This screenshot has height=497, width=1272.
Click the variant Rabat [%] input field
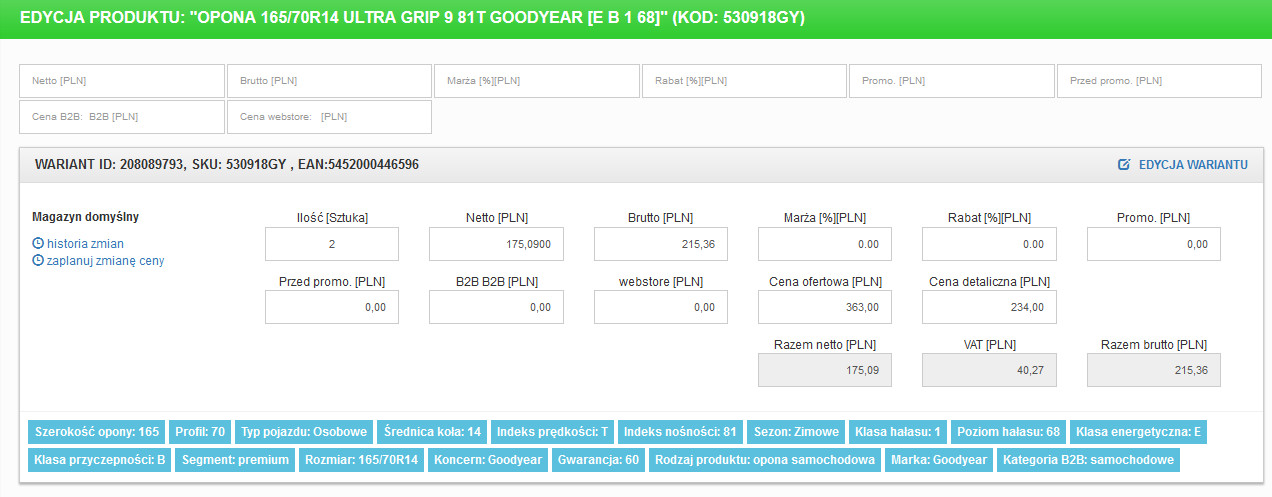click(x=988, y=244)
